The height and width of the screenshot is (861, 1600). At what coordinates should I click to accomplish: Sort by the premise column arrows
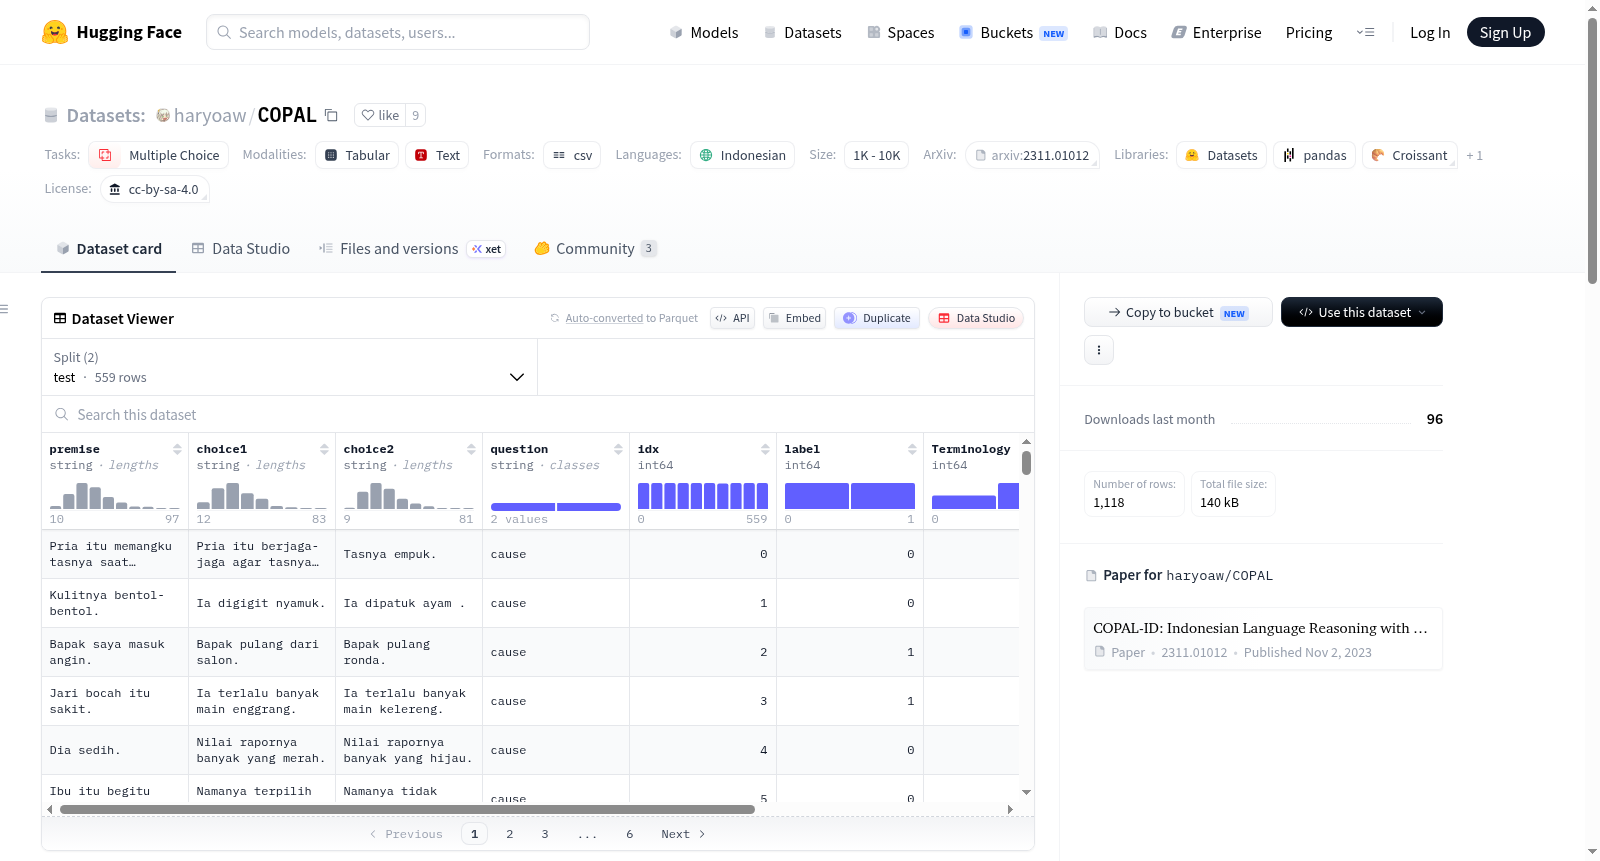point(177,449)
